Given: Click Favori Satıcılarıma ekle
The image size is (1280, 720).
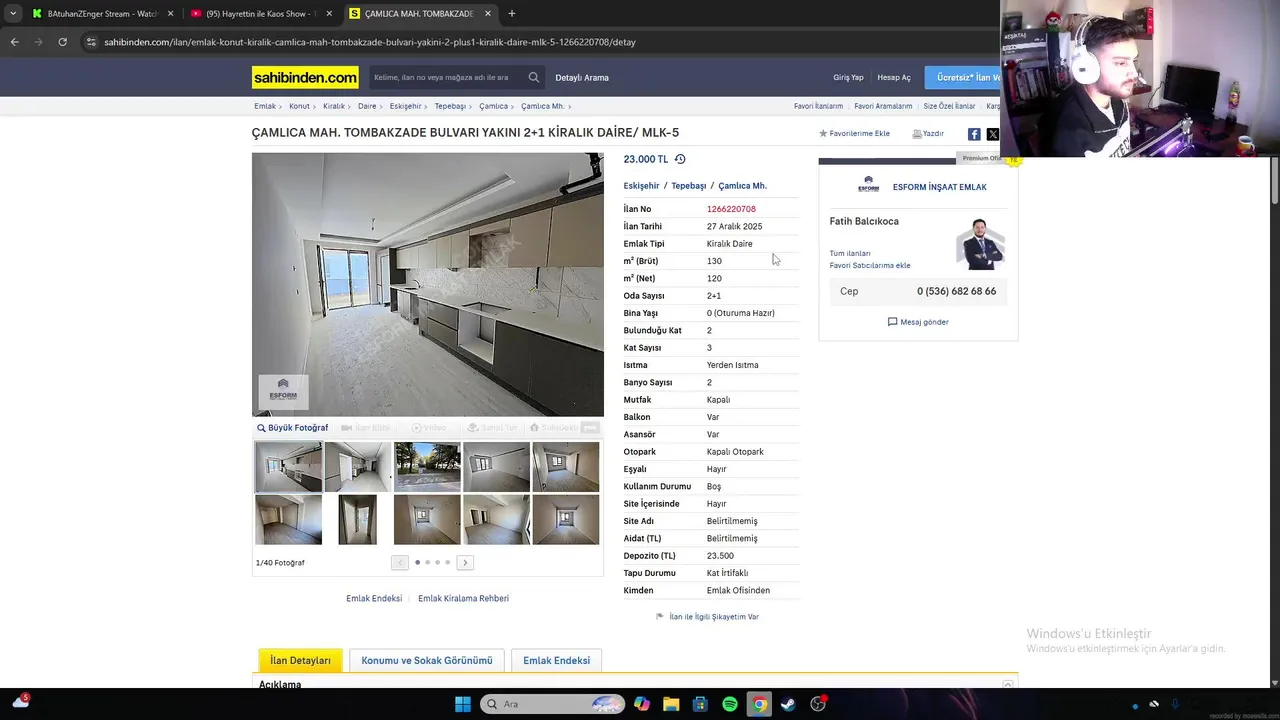Looking at the screenshot, I should click(x=870, y=266).
